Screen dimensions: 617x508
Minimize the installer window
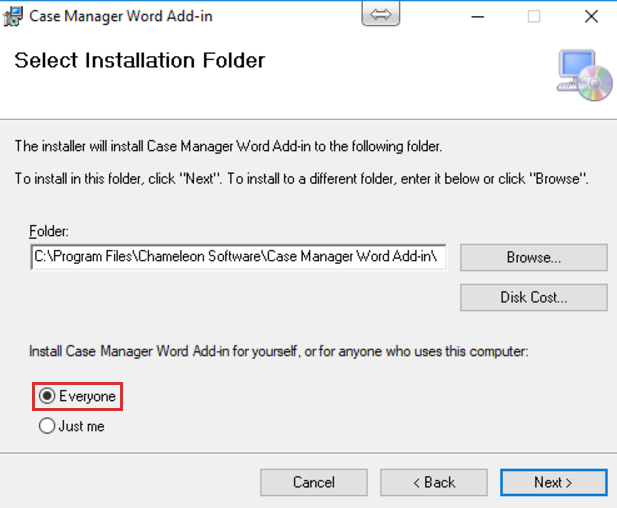(487, 16)
